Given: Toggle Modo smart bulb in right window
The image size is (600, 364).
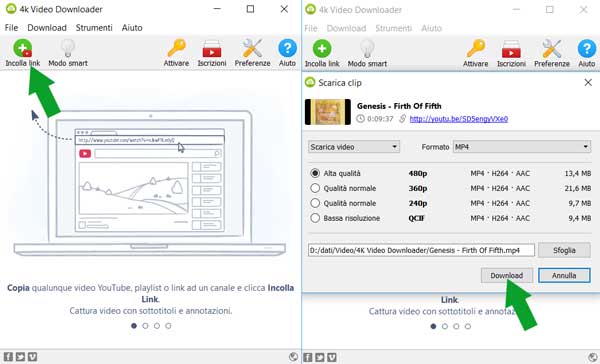Looking at the screenshot, I should pyautogui.click(x=367, y=49).
